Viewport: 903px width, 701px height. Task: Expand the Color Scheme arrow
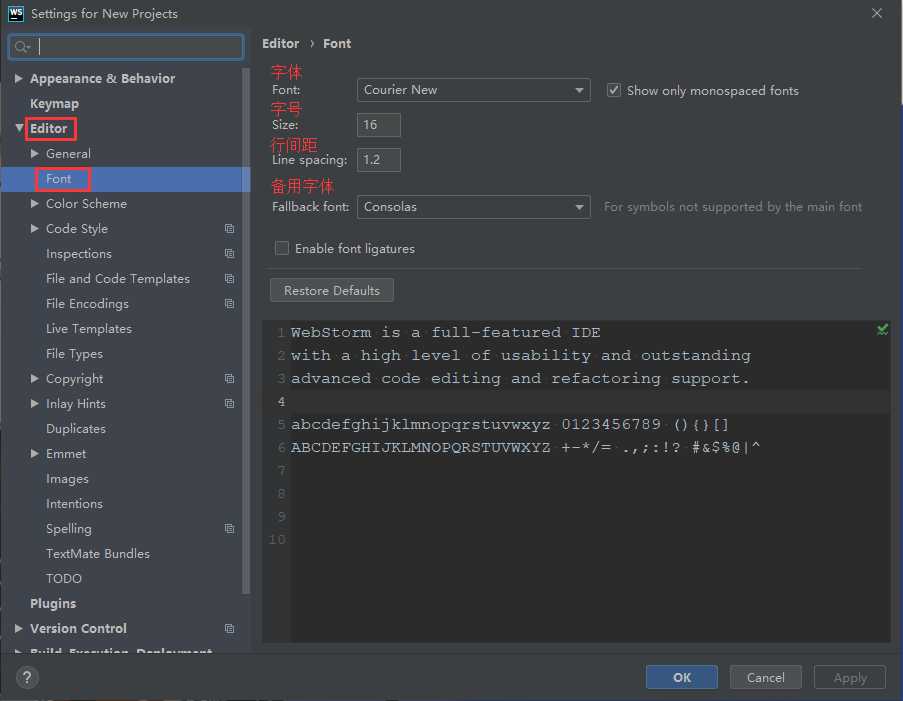35,203
